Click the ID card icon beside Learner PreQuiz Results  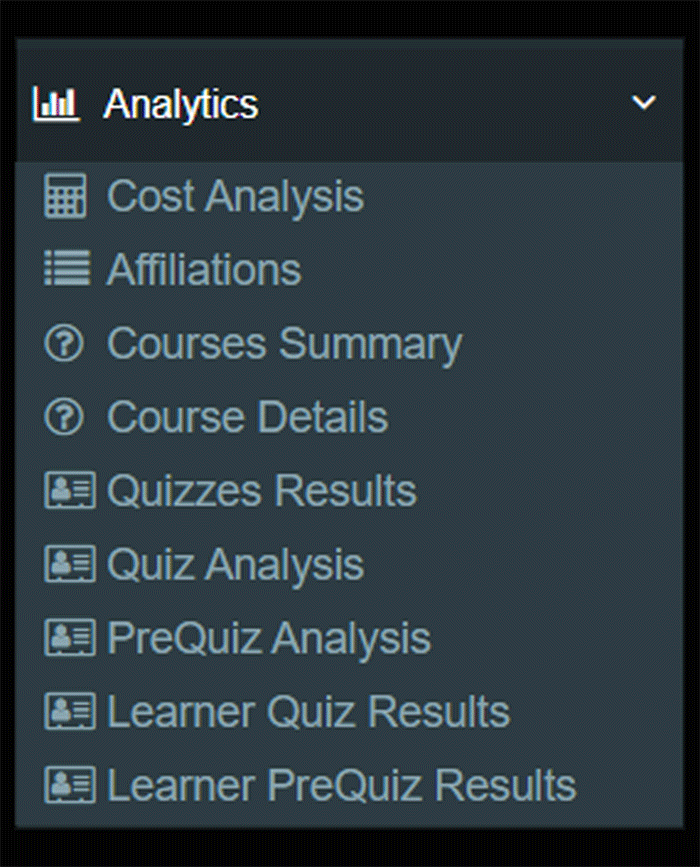(x=69, y=785)
